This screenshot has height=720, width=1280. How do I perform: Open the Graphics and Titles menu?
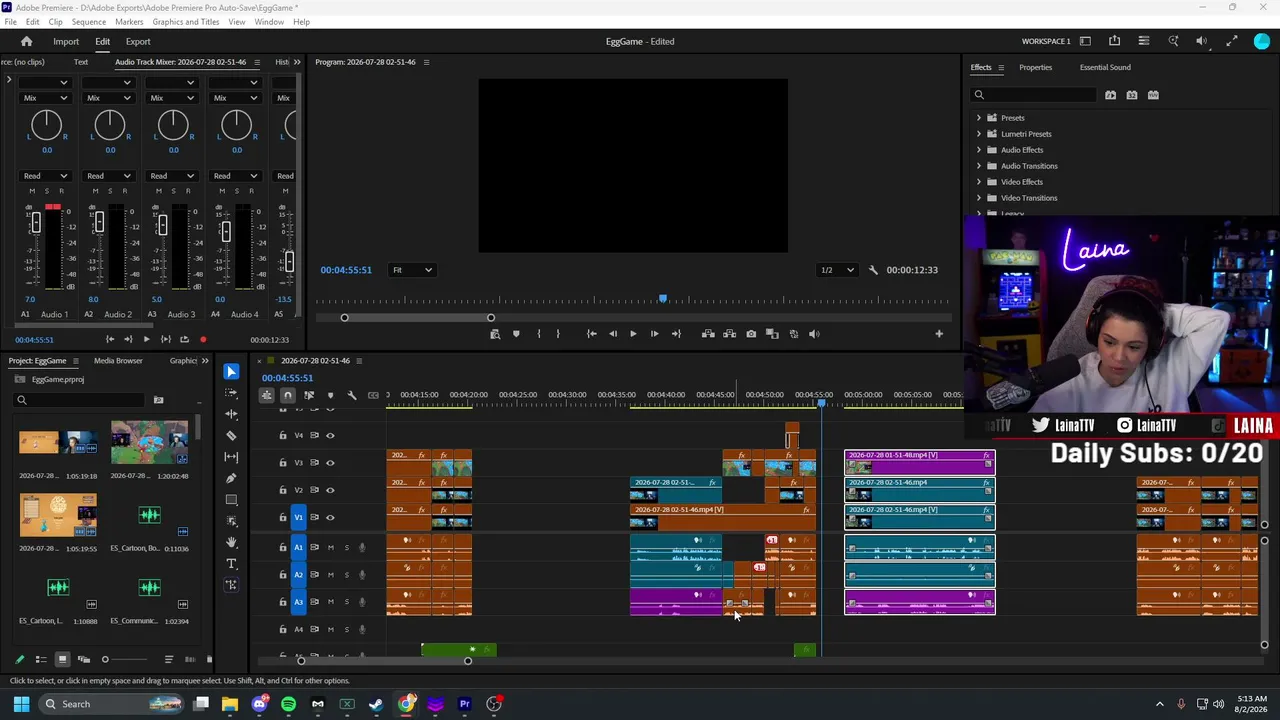[x=186, y=22]
